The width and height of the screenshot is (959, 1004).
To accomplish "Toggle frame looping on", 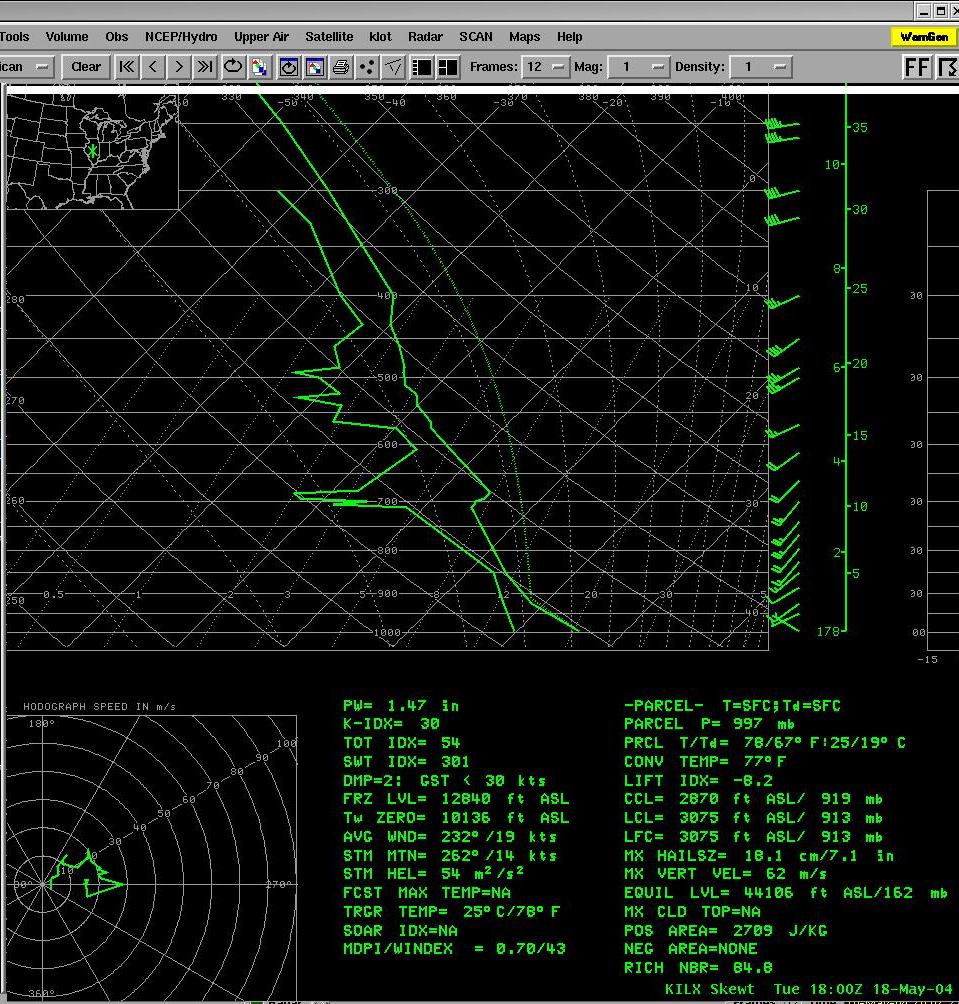I will click(x=233, y=67).
